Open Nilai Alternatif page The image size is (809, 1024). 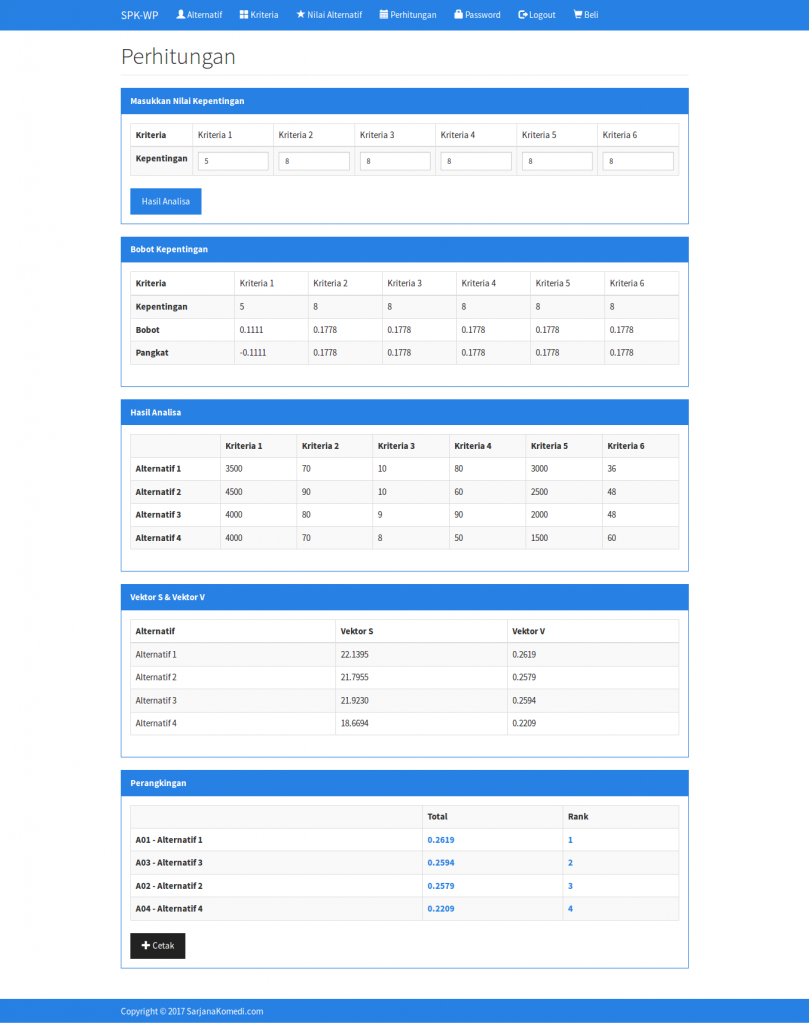(330, 14)
